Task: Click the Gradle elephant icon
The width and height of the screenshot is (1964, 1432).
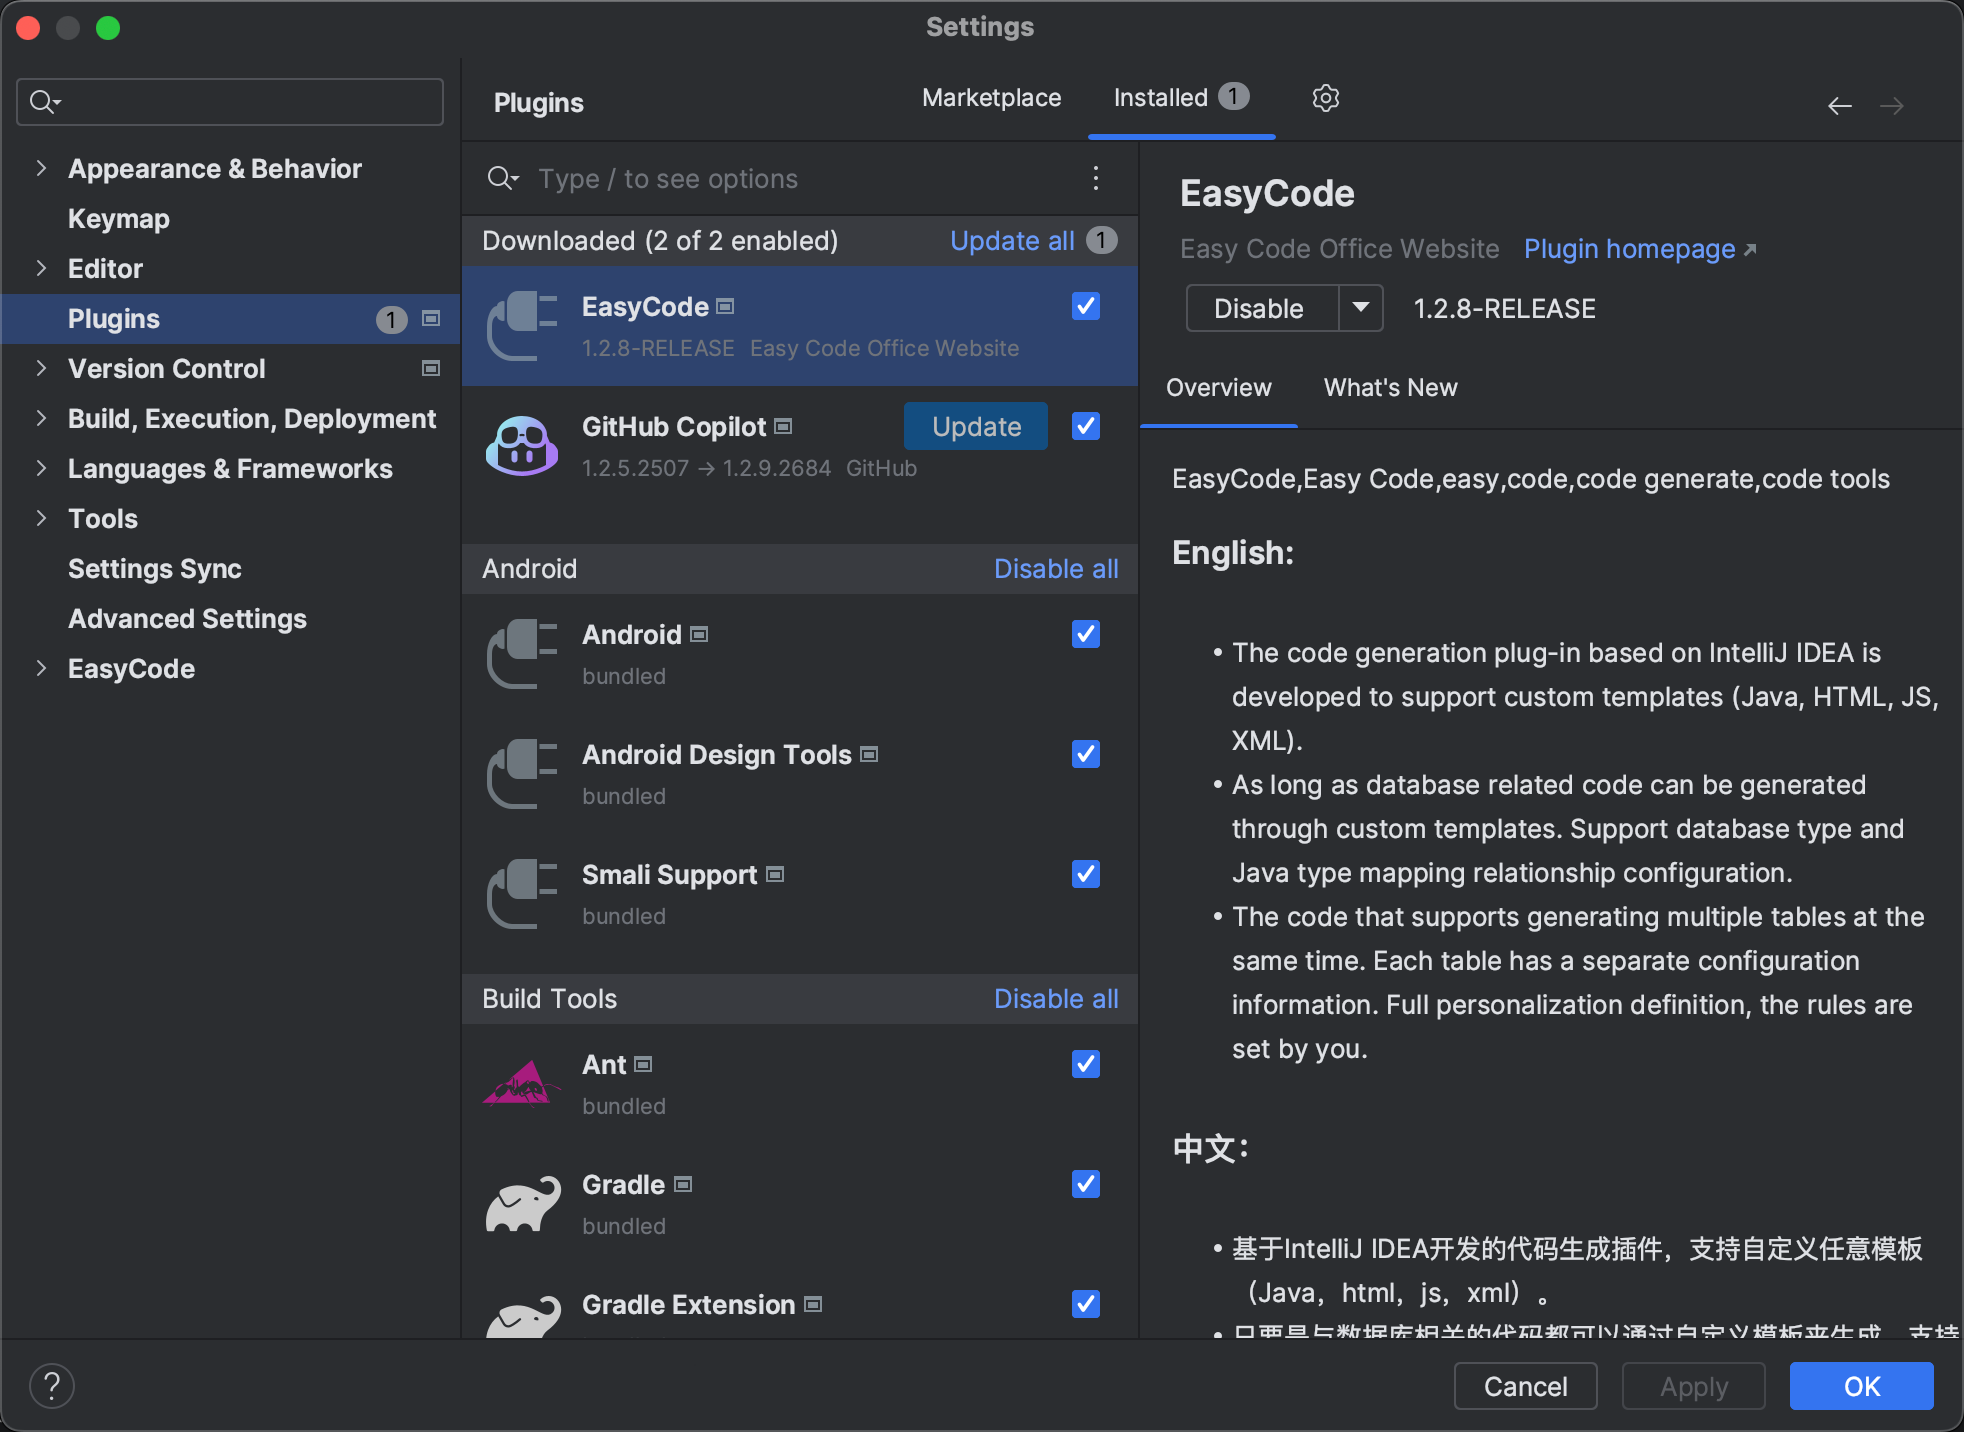Action: [521, 1204]
